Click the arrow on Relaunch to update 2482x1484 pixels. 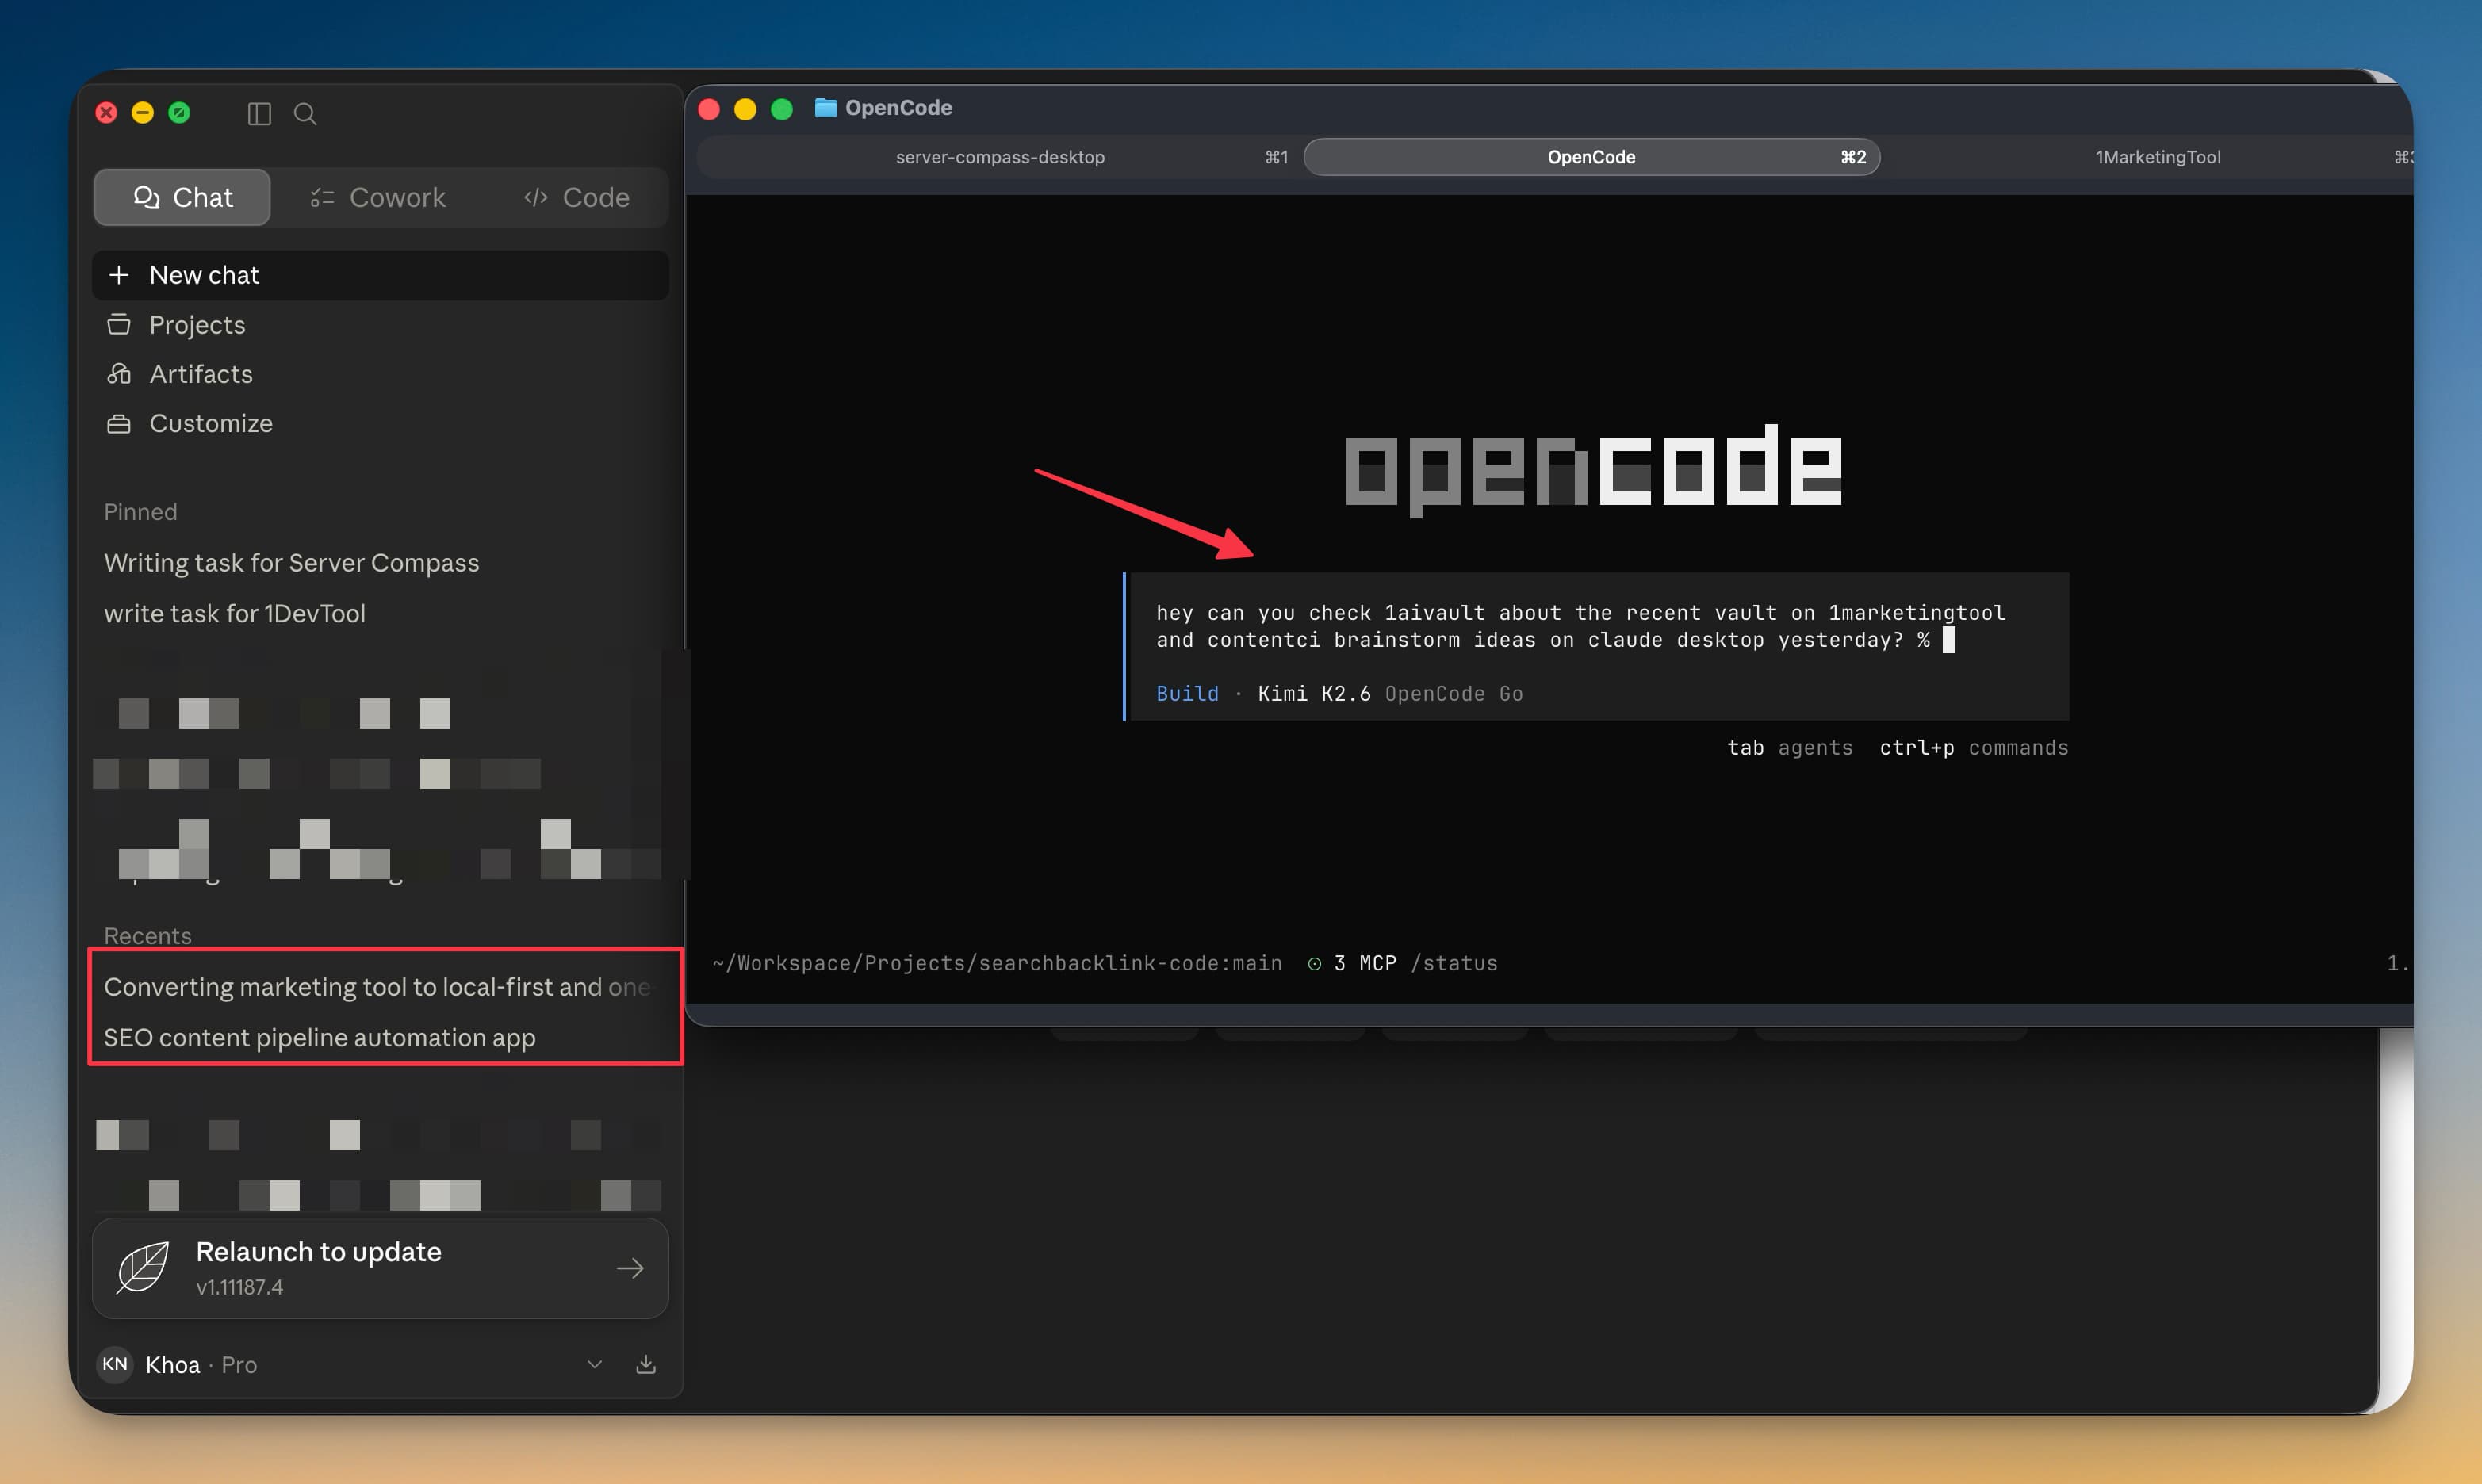click(630, 1268)
